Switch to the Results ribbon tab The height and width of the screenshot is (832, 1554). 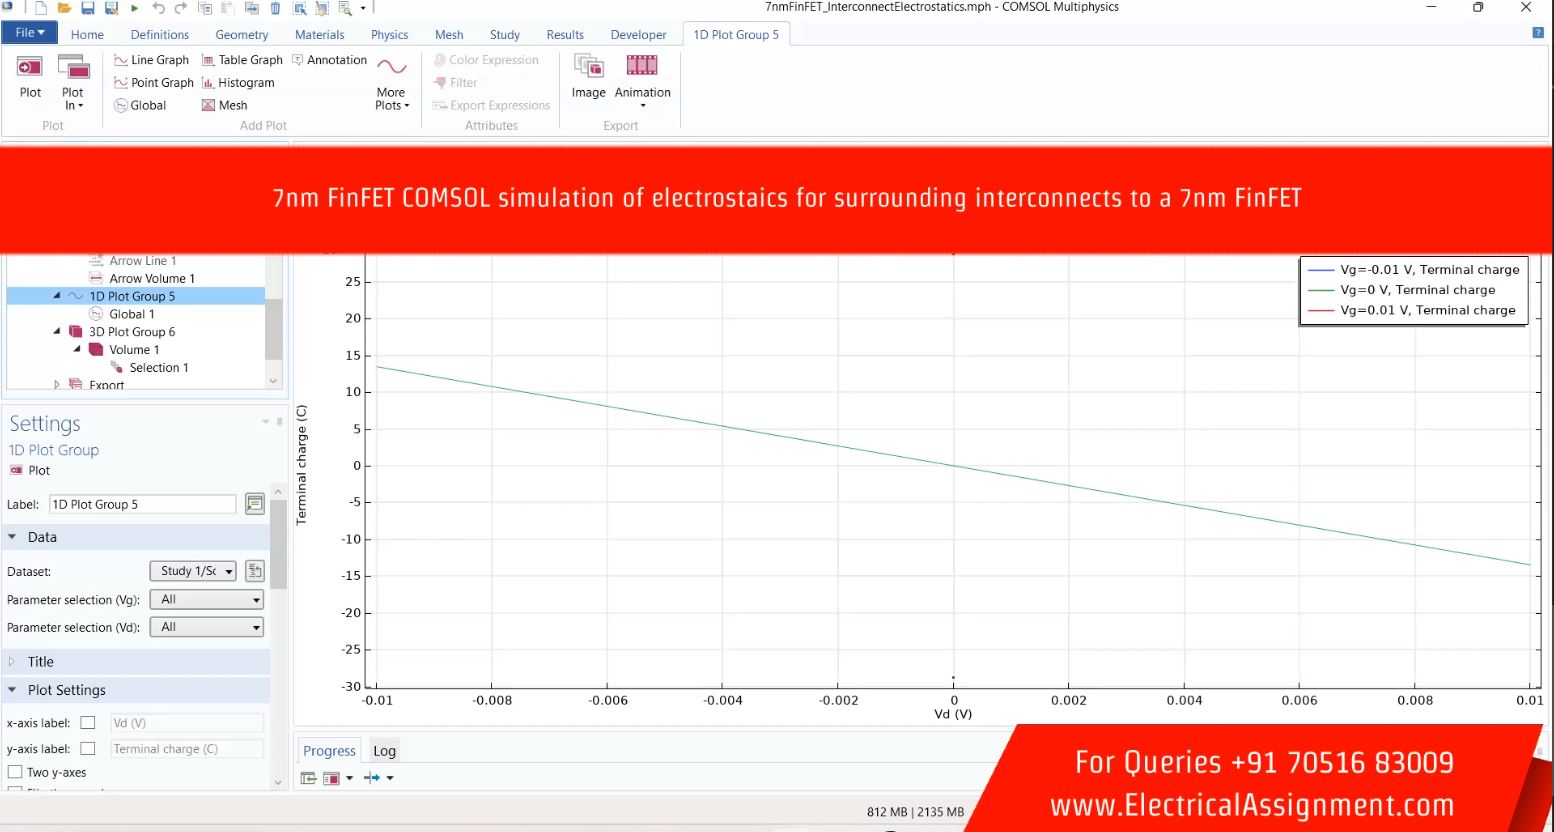565,35
